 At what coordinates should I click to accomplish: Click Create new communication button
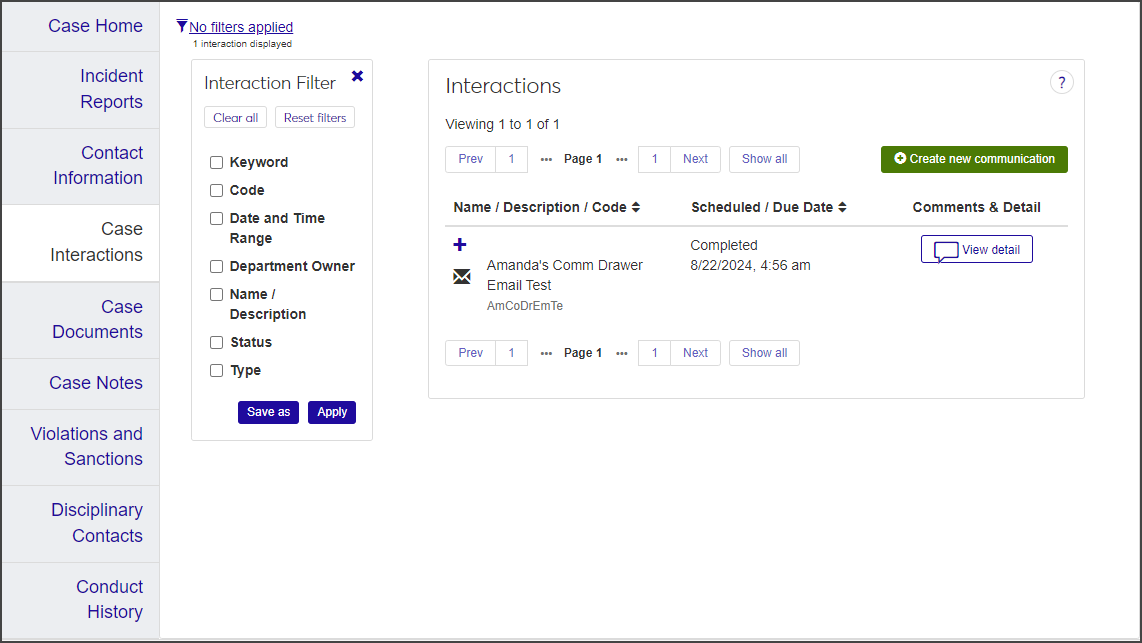pyautogui.click(x=973, y=159)
